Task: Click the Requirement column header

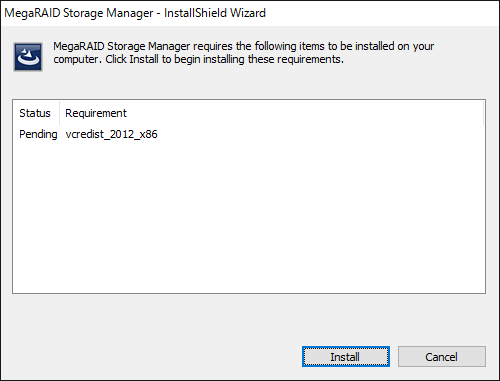Action: tap(96, 113)
